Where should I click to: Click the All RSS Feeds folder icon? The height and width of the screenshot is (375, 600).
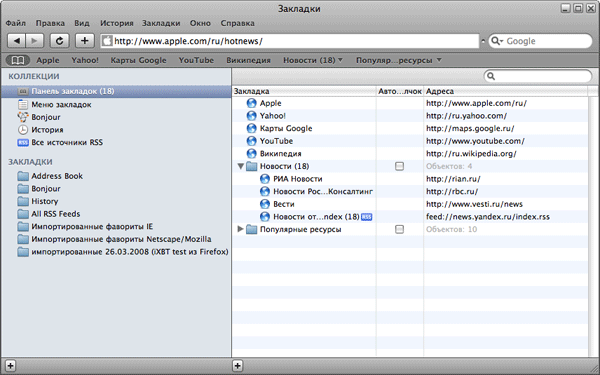(x=23, y=214)
